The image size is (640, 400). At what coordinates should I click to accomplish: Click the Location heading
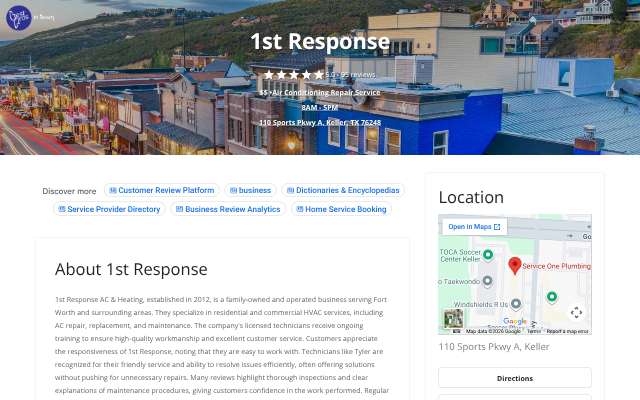click(471, 198)
